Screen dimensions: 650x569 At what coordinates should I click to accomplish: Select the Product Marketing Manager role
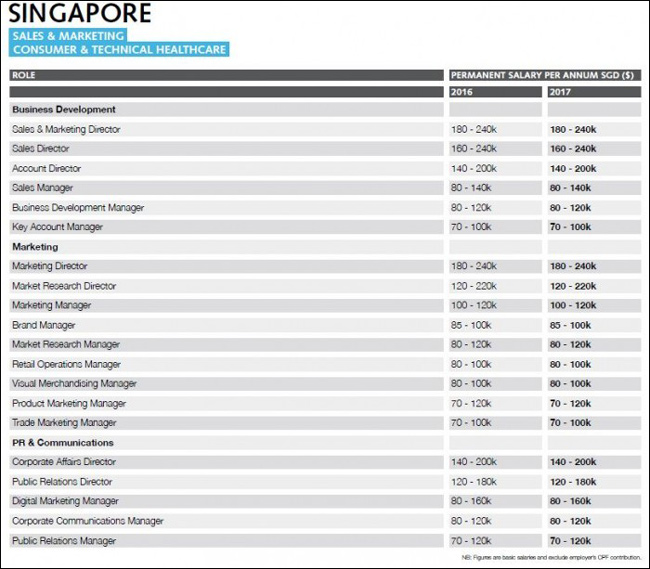tap(69, 404)
